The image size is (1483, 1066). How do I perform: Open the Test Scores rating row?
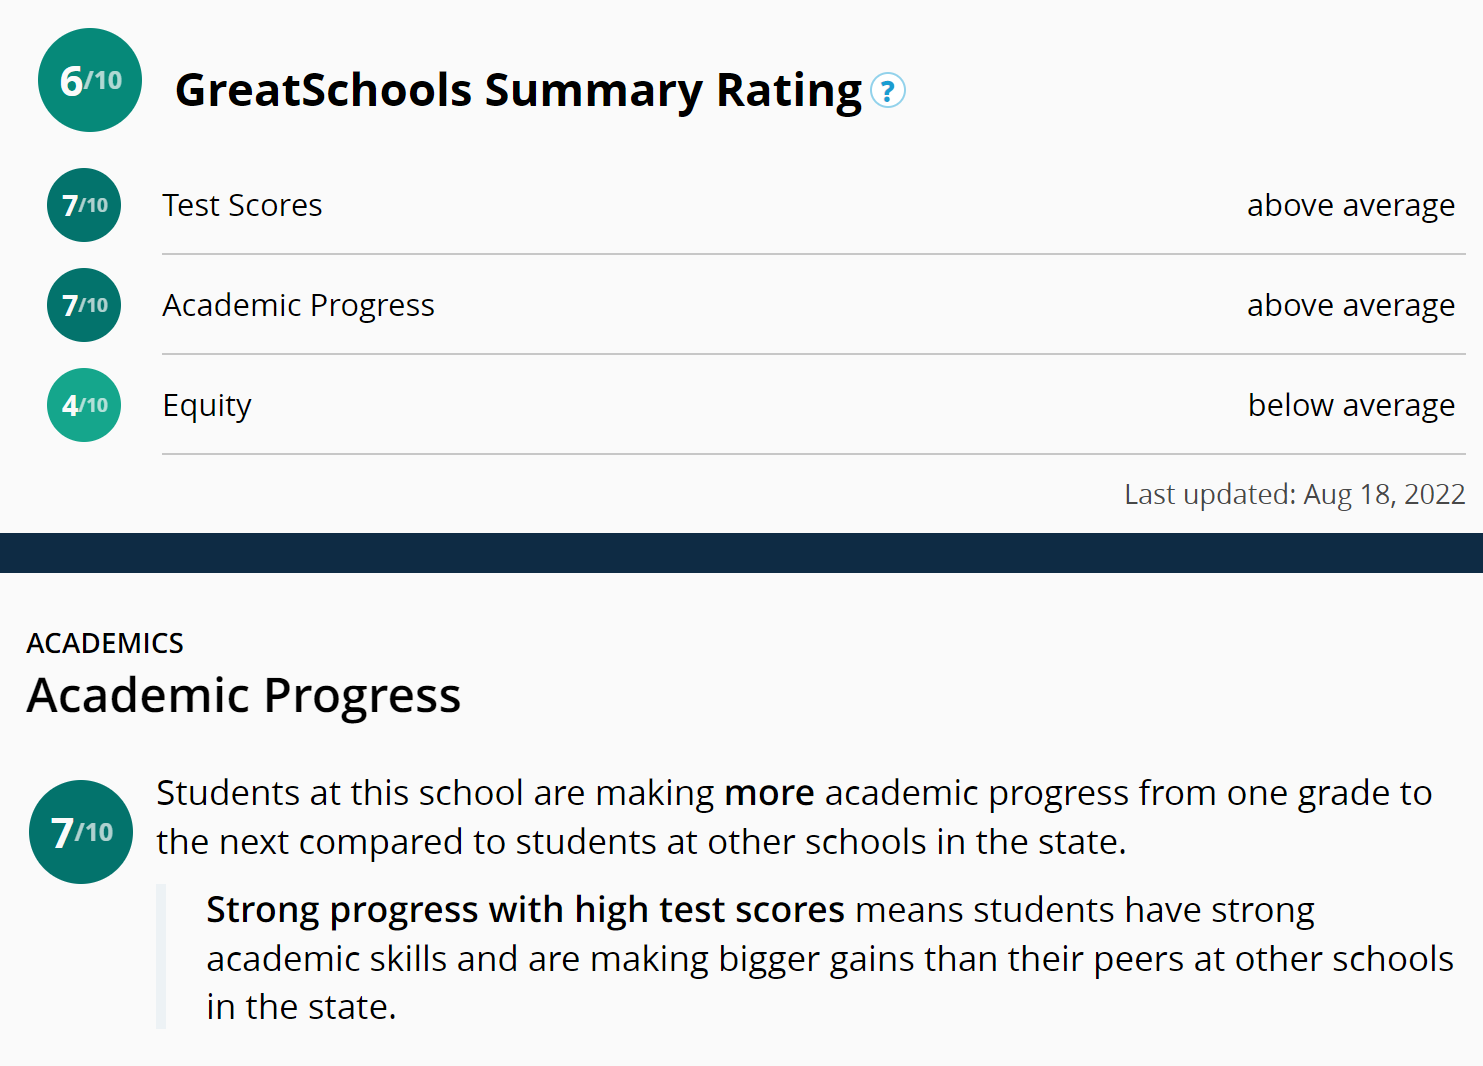click(242, 205)
